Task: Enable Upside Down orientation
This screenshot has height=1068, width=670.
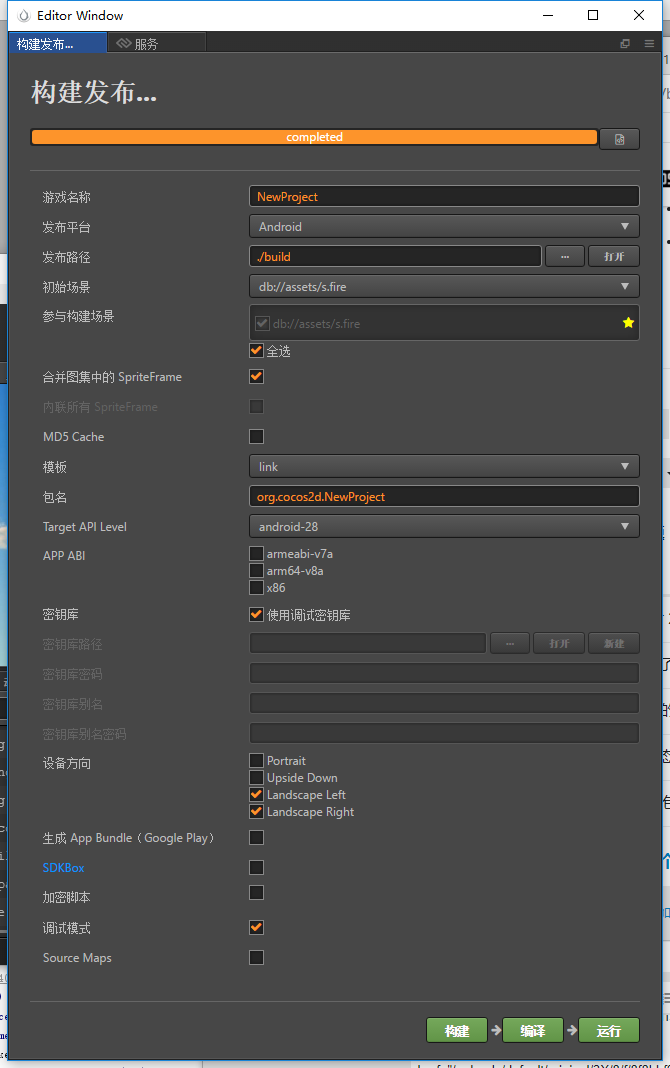Action: point(256,777)
